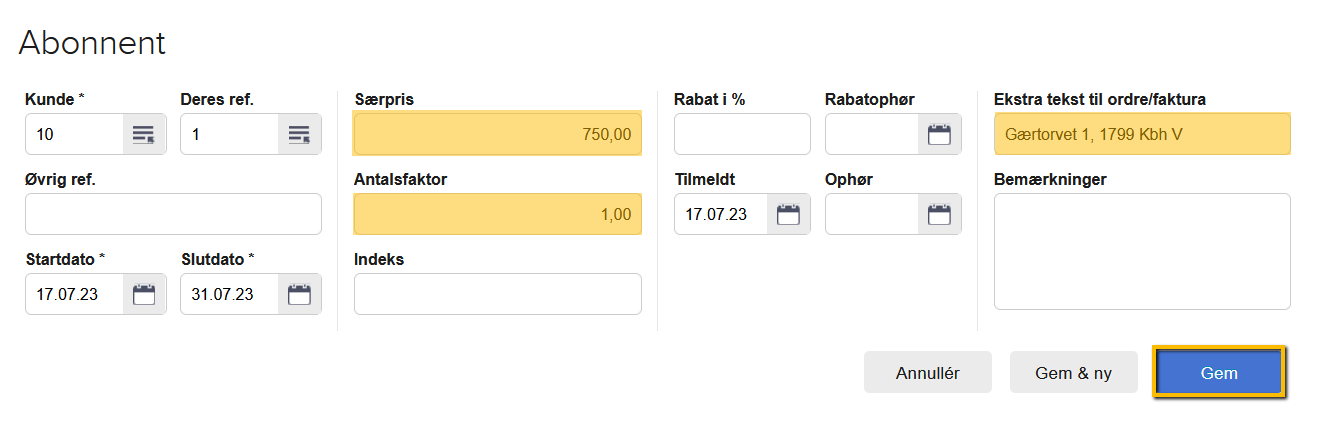Open the Kunde lookup list icon
This screenshot has height=427, width=1330.
point(144,134)
